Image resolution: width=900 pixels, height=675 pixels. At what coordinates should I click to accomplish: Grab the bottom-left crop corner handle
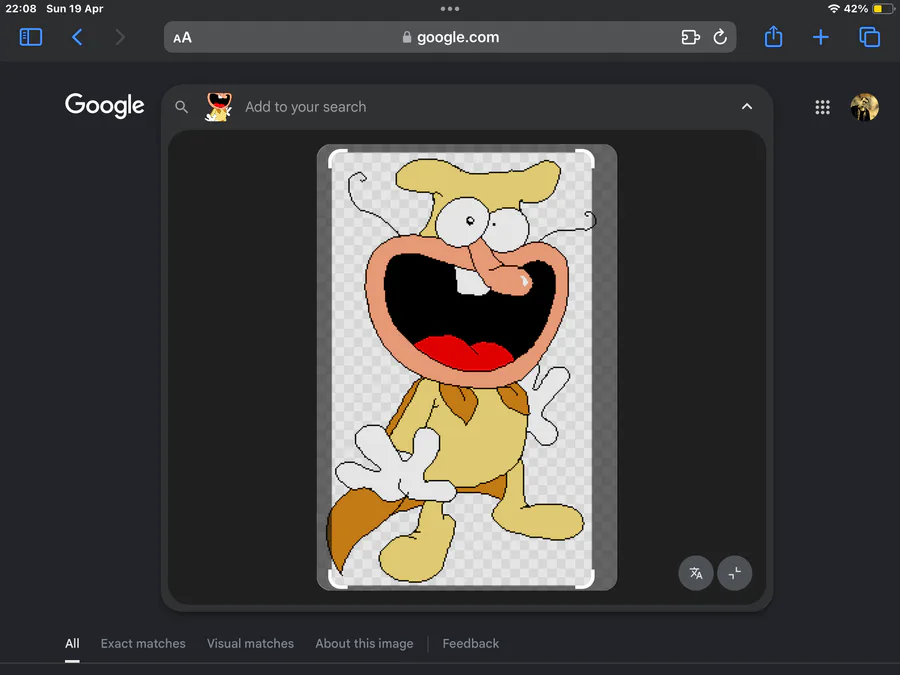click(338, 579)
